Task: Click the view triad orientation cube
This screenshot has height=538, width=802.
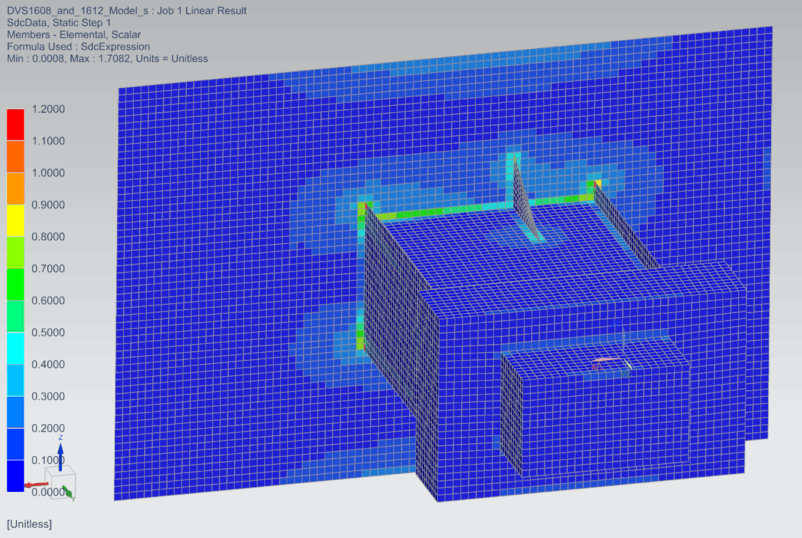Action: tap(60, 482)
